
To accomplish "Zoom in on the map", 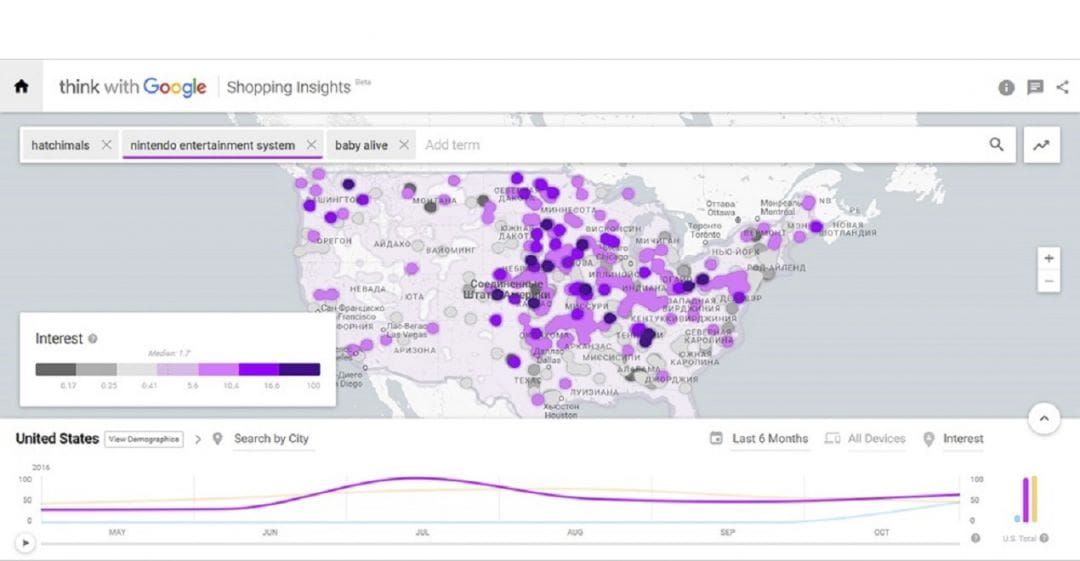I will (x=1048, y=258).
